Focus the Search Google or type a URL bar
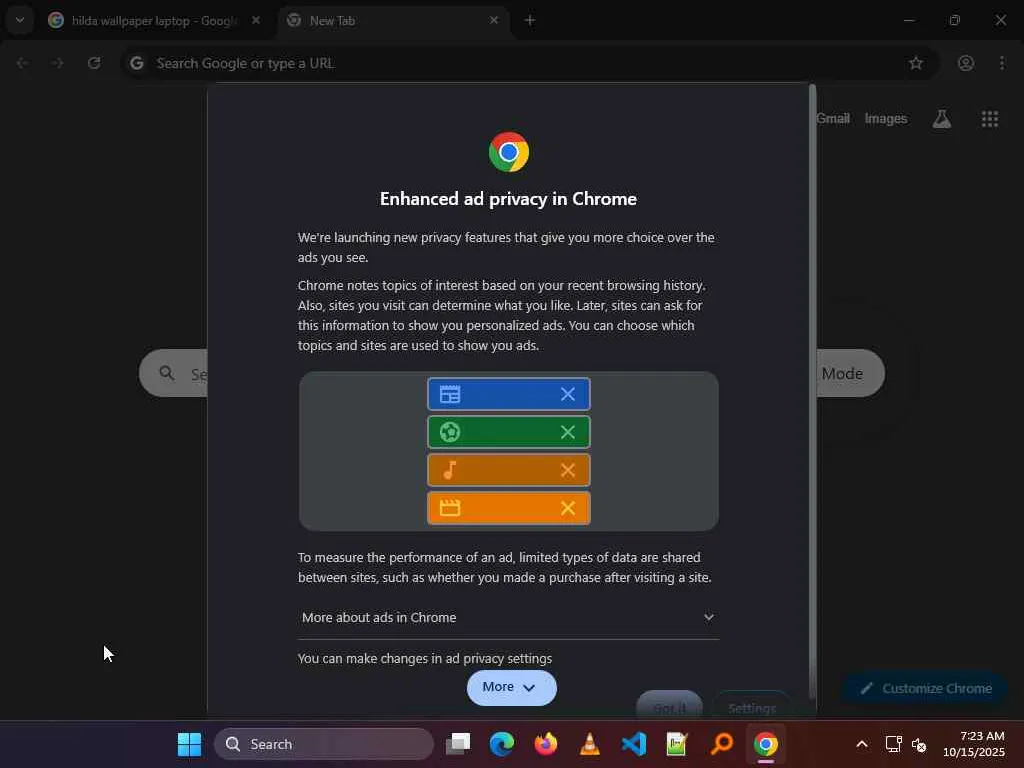The image size is (1024, 768). click(529, 63)
